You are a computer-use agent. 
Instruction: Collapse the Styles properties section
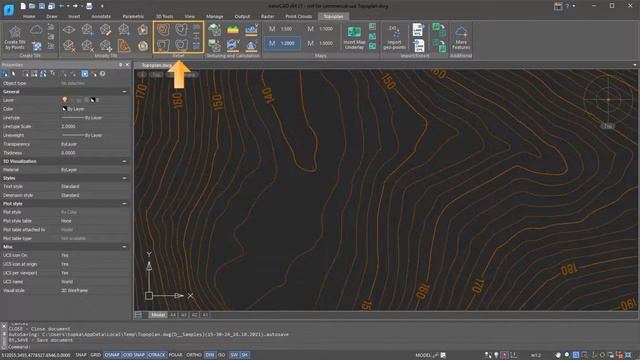point(124,178)
